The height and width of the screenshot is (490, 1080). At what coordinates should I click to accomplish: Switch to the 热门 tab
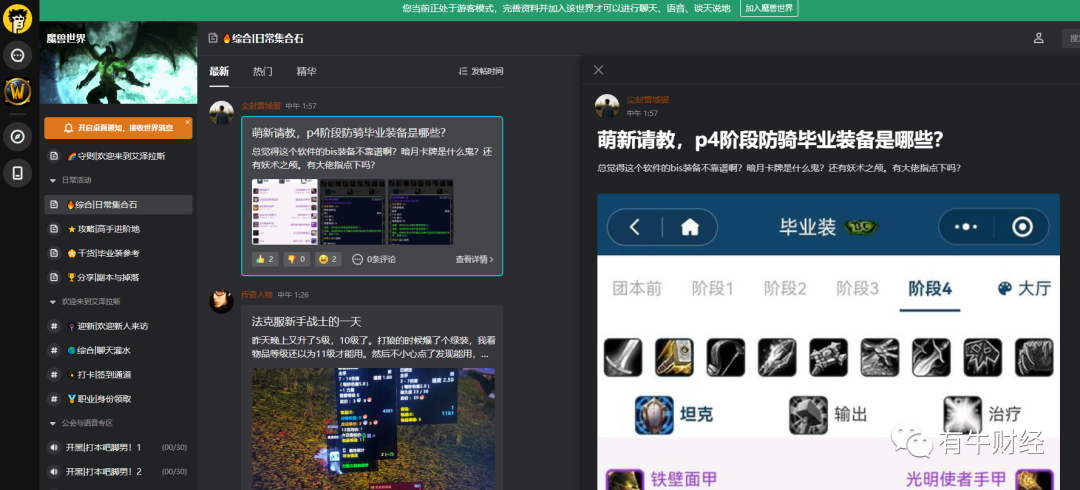(x=262, y=71)
